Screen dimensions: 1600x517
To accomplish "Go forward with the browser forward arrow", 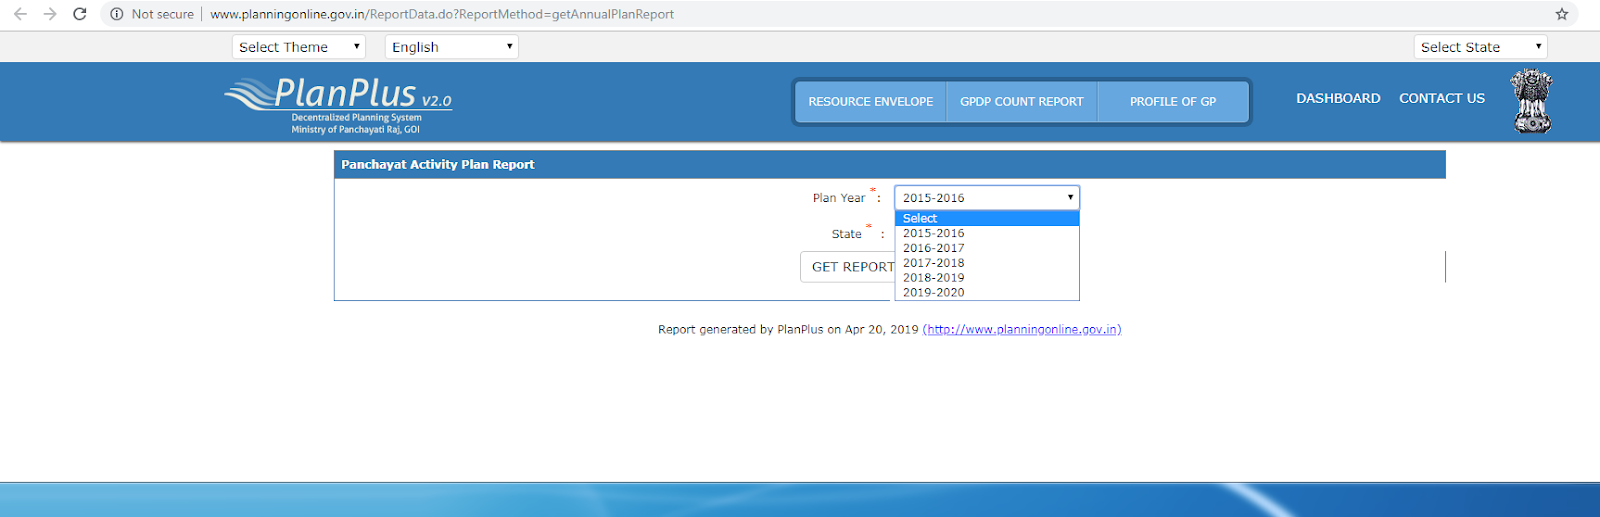I will 50,14.
